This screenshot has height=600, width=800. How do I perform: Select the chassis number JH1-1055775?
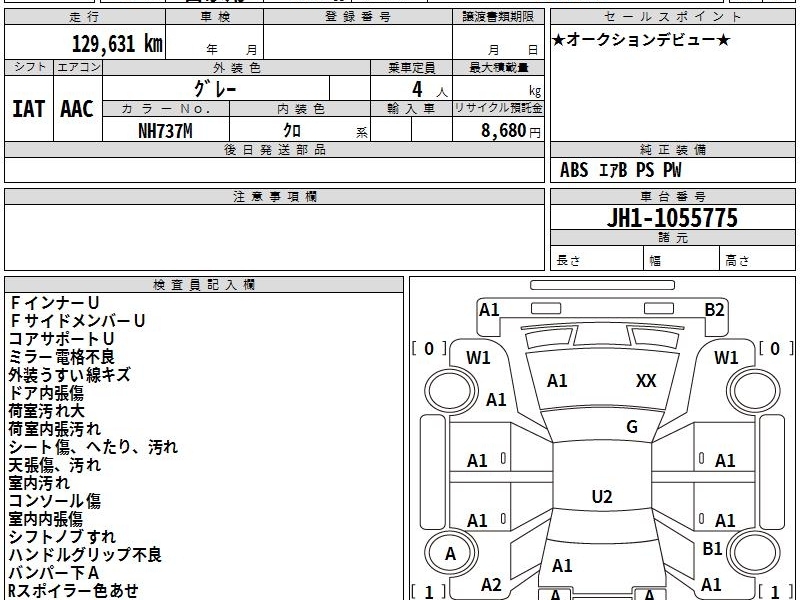672,217
